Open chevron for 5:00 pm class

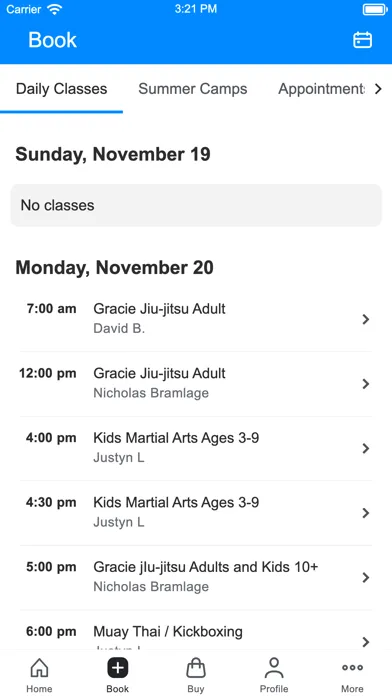pos(365,577)
